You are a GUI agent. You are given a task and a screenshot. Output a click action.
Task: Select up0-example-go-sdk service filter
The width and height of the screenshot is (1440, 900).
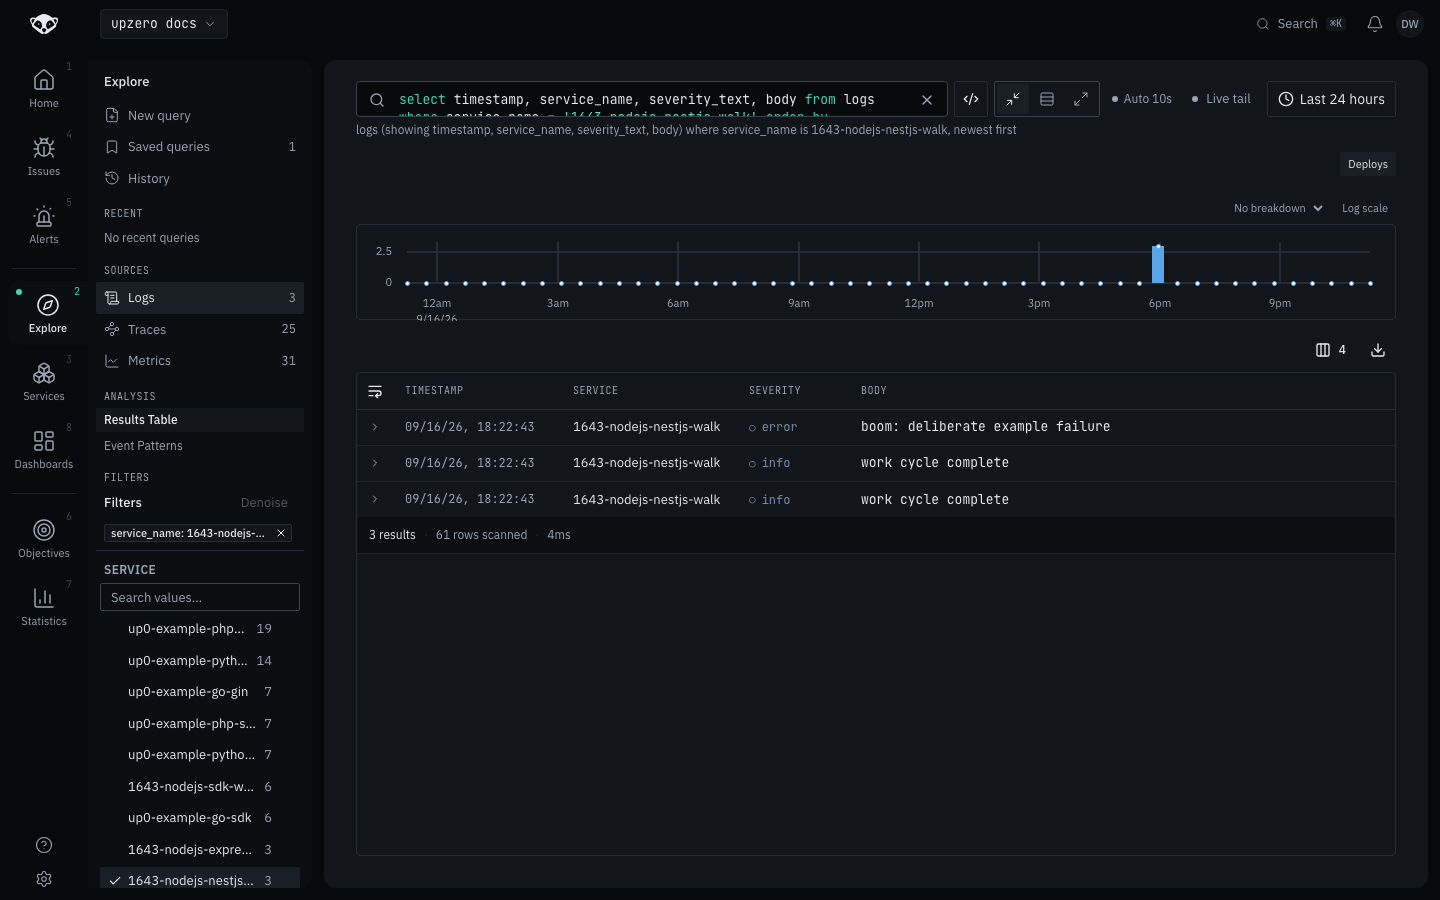pos(200,818)
